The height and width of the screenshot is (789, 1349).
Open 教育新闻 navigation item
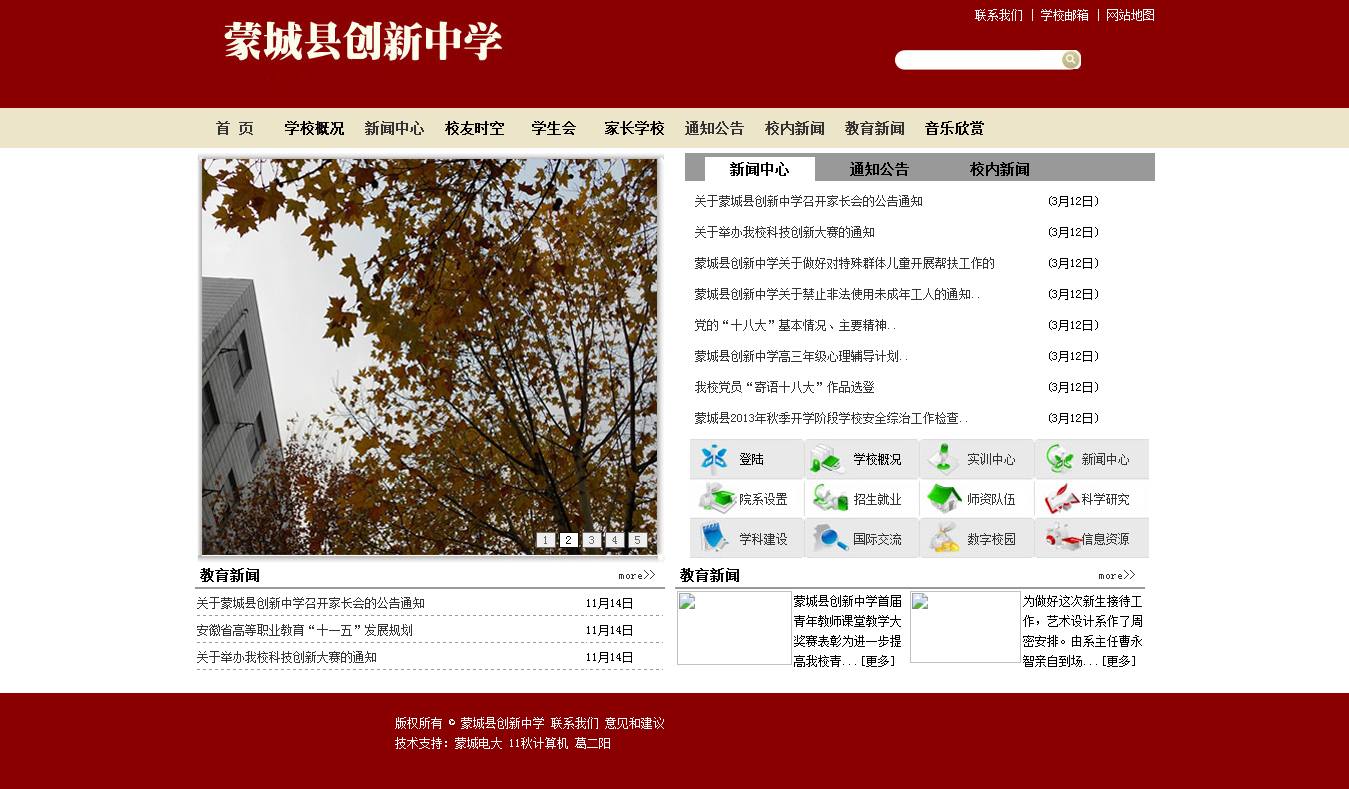(874, 128)
